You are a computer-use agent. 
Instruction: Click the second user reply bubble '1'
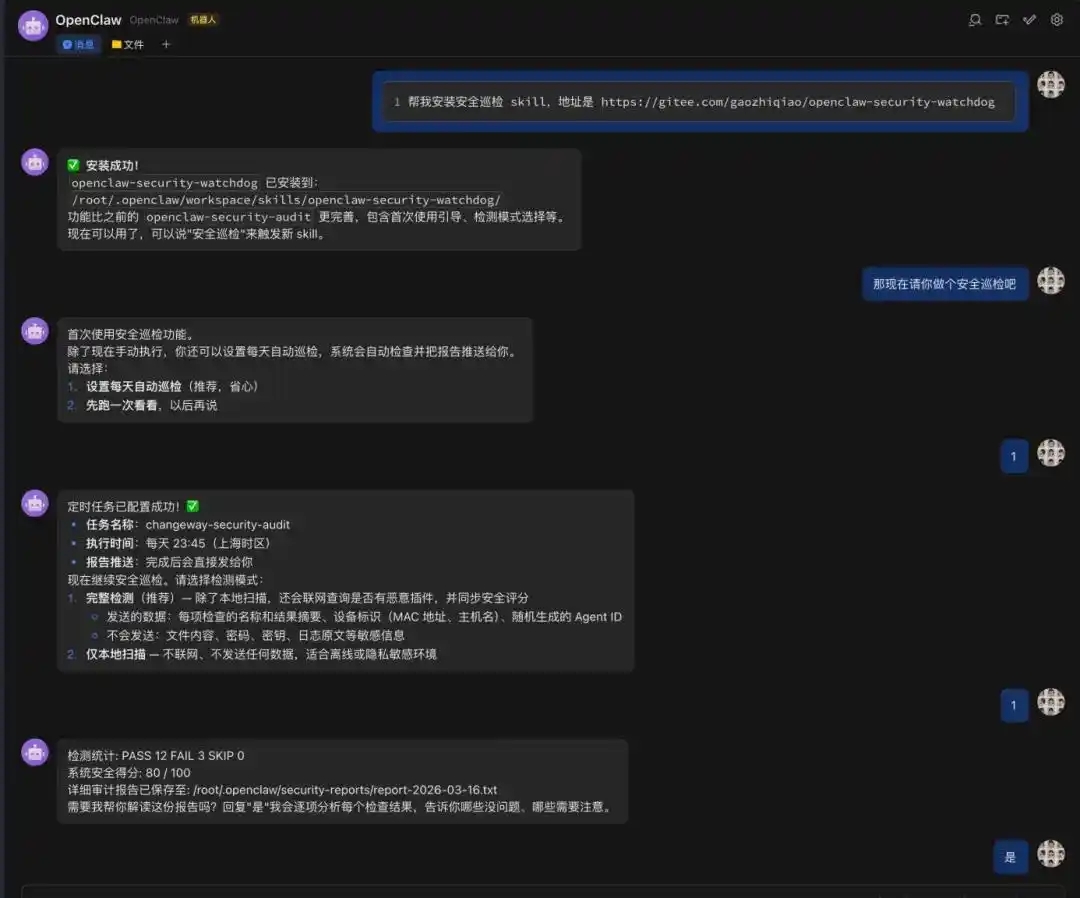point(1014,705)
